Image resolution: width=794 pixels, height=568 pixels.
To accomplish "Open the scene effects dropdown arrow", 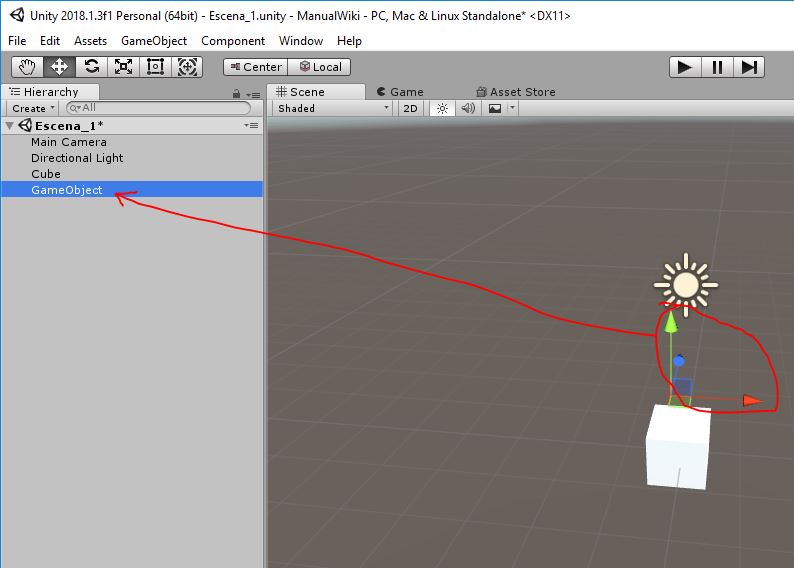I will point(512,108).
